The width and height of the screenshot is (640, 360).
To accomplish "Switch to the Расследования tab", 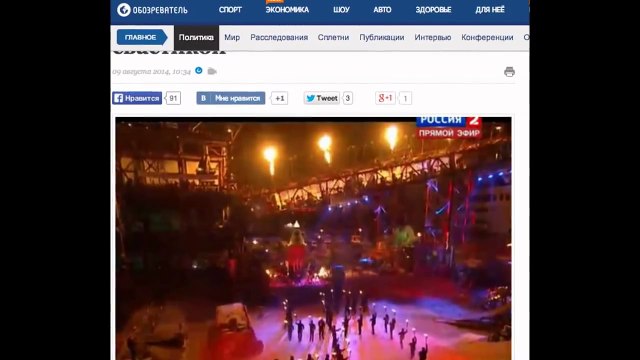I will (x=279, y=37).
